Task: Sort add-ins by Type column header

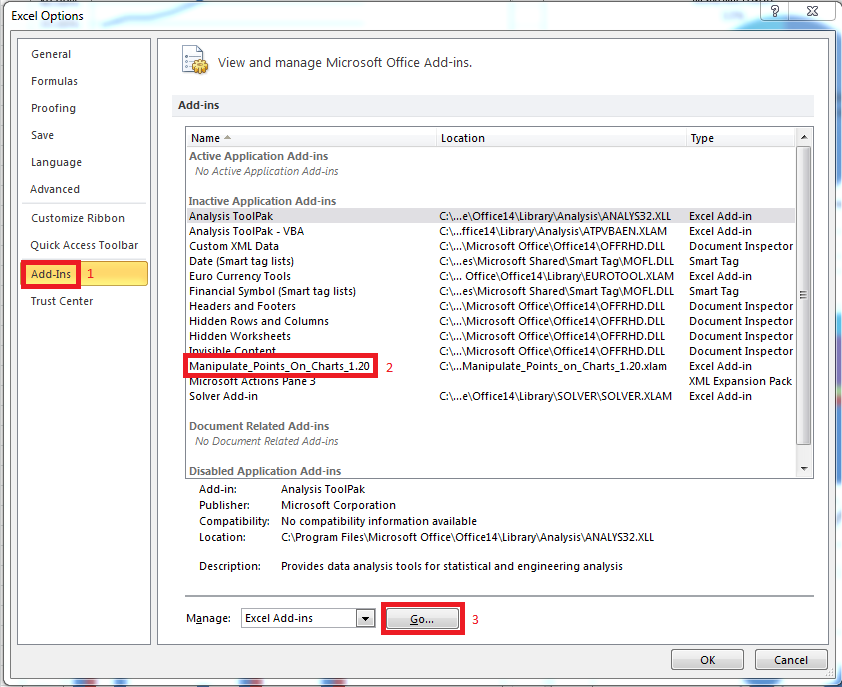Action: click(x=741, y=138)
